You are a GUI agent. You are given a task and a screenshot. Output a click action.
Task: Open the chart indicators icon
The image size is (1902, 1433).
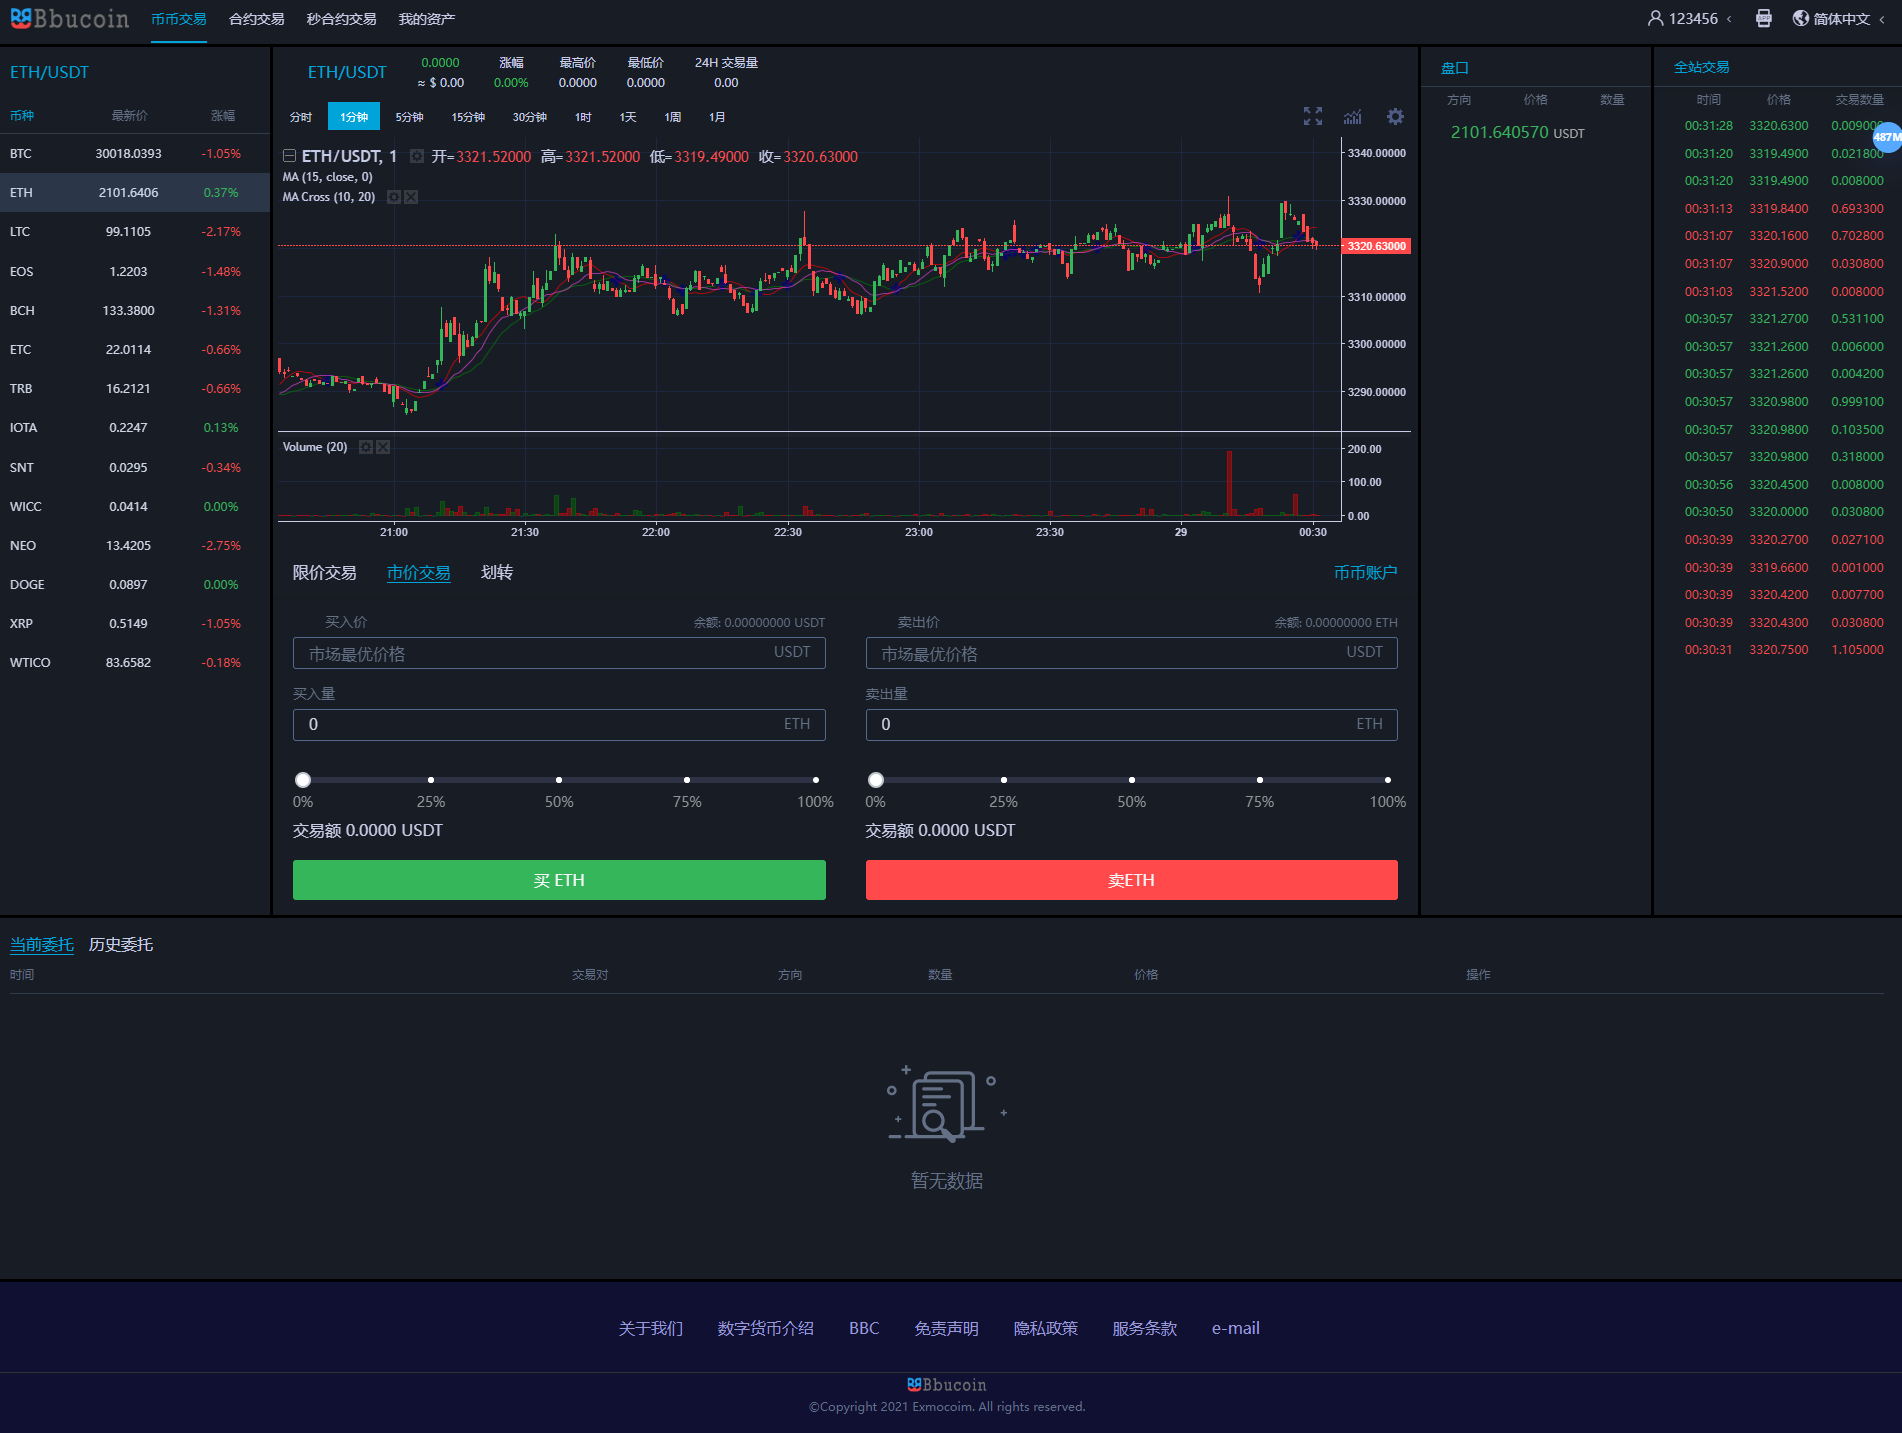click(x=1353, y=117)
